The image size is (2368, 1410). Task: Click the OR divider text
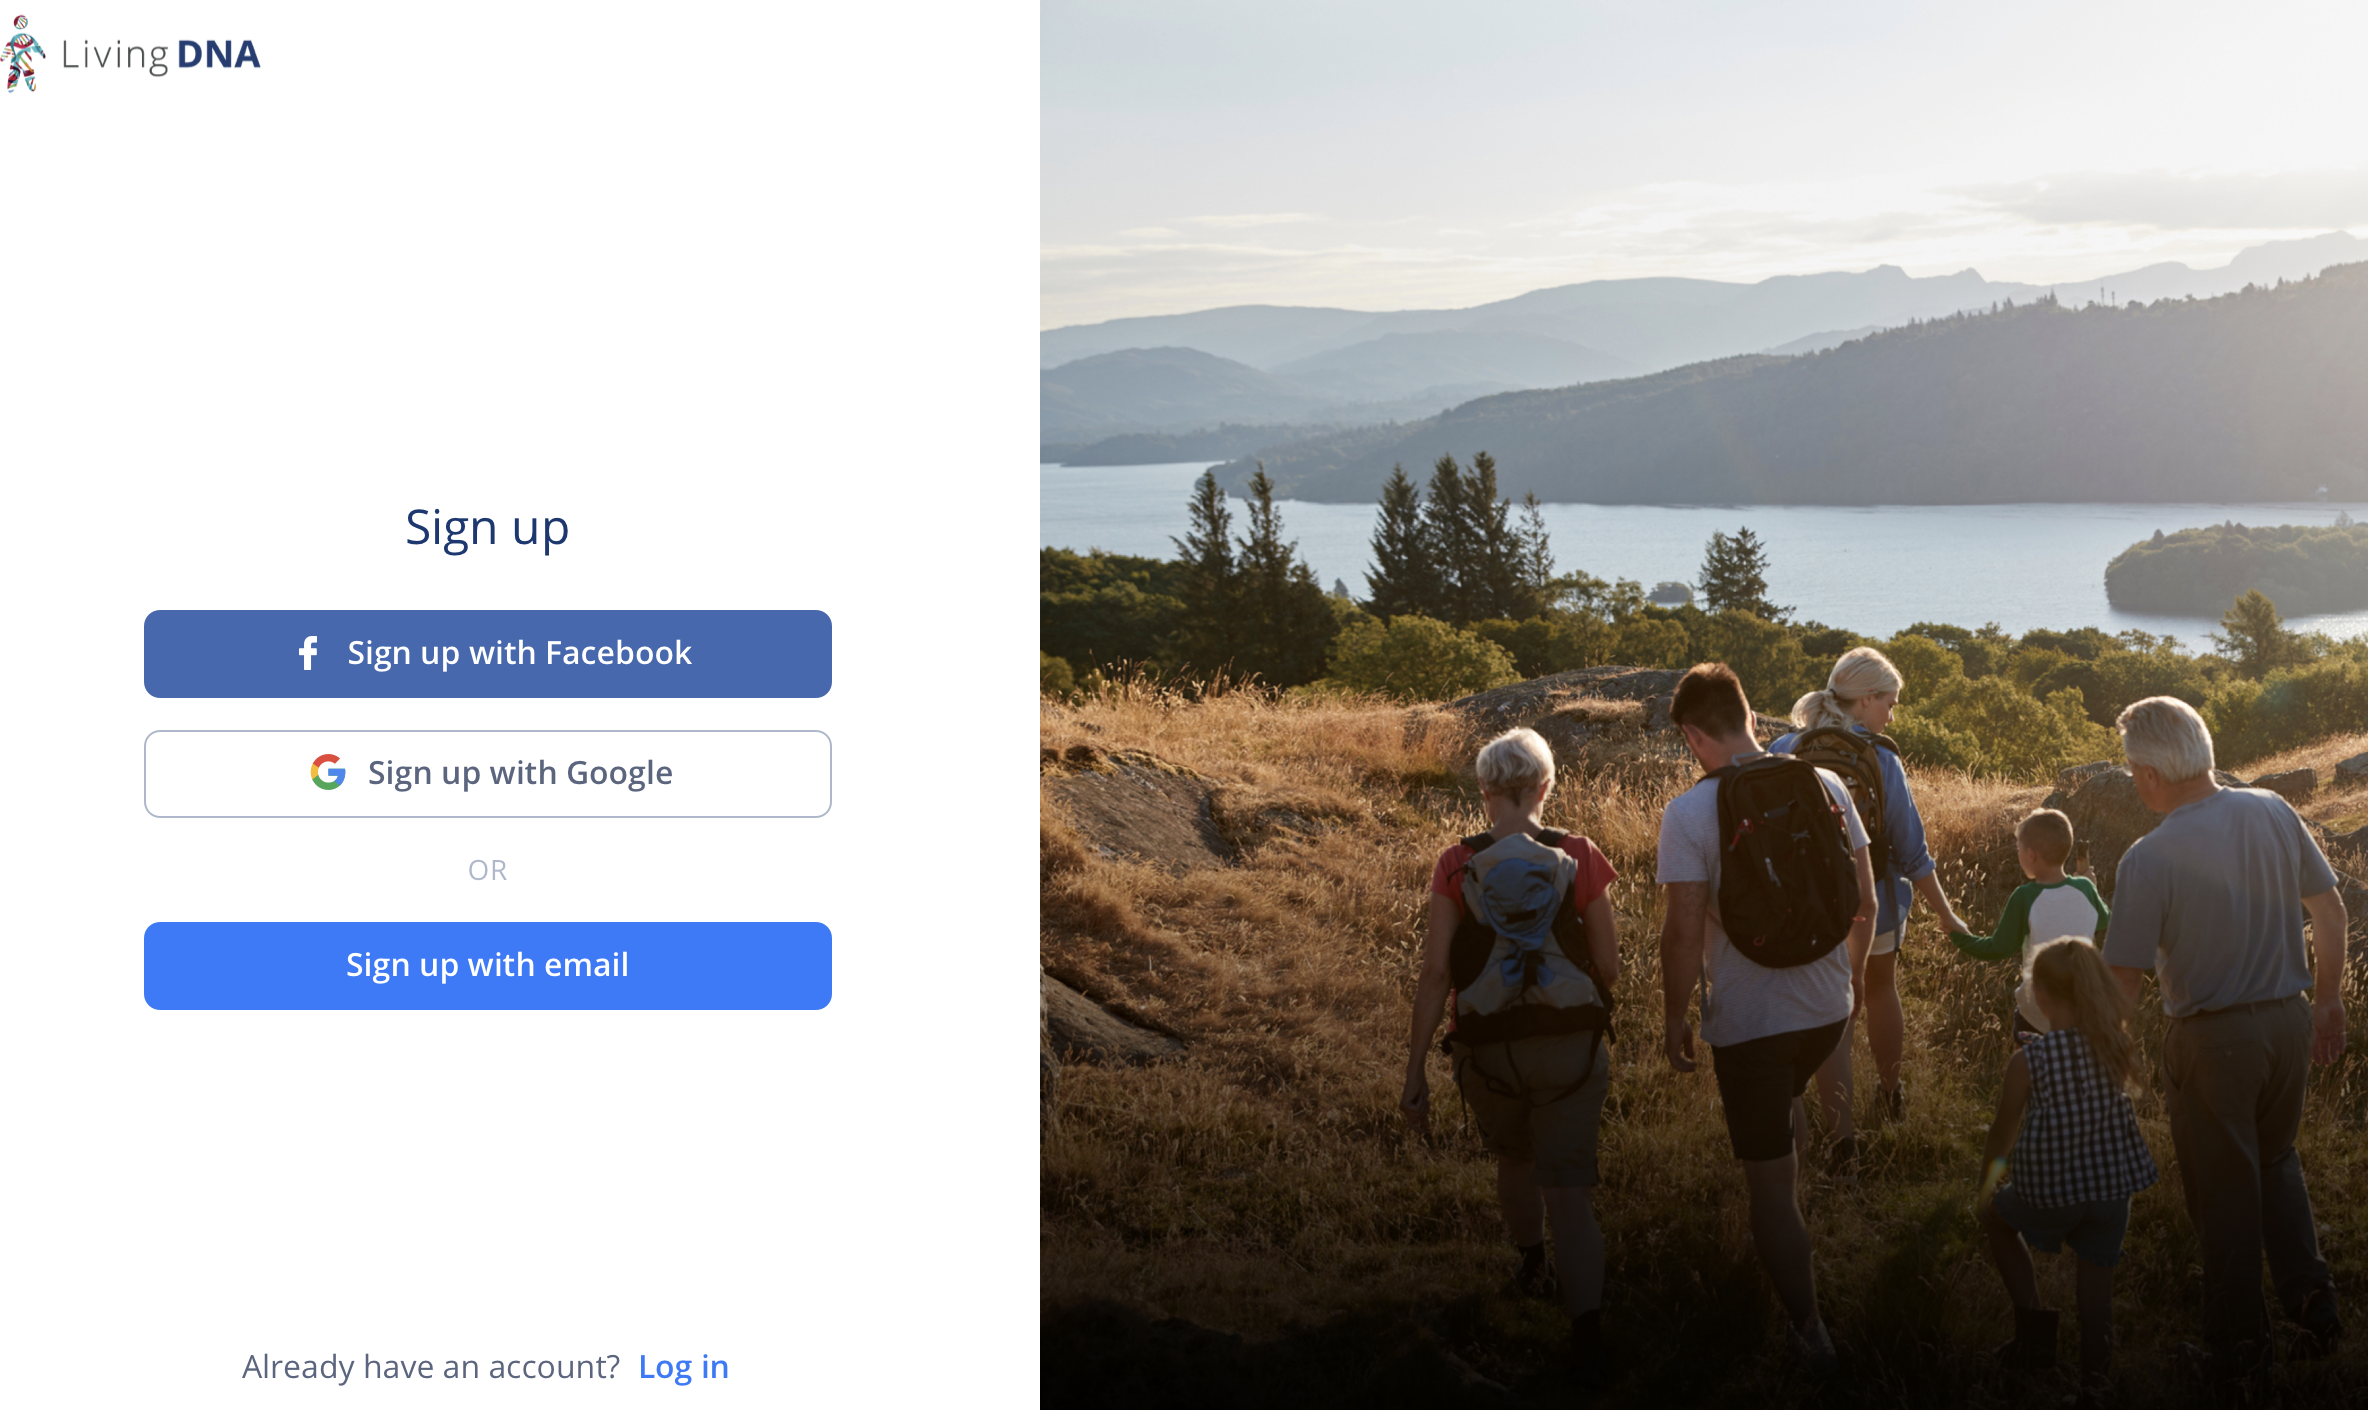pyautogui.click(x=488, y=870)
